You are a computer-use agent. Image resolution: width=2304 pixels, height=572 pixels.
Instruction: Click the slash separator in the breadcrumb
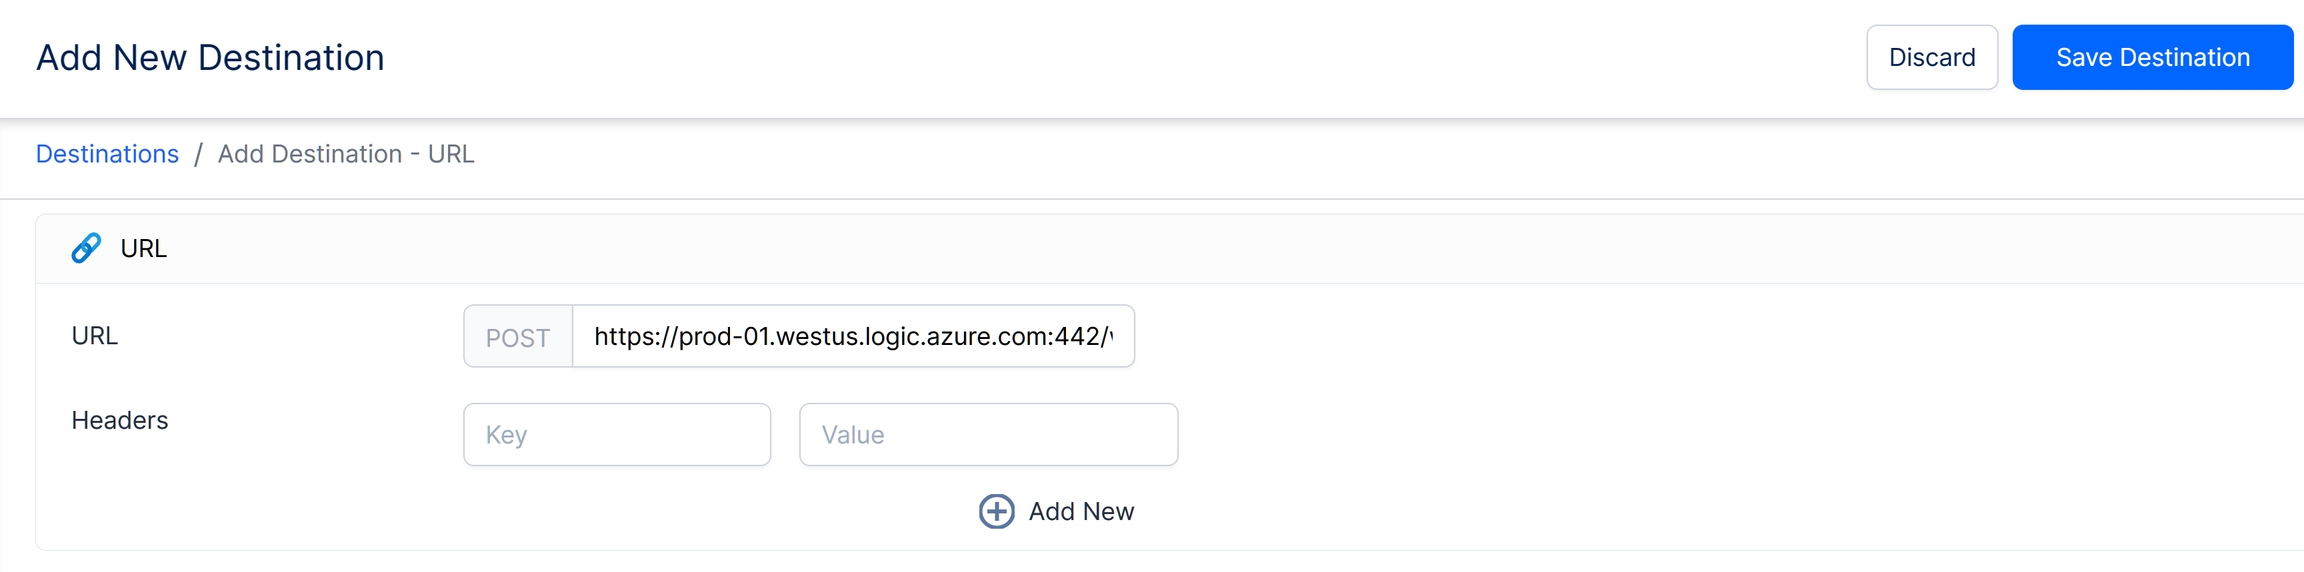click(198, 154)
